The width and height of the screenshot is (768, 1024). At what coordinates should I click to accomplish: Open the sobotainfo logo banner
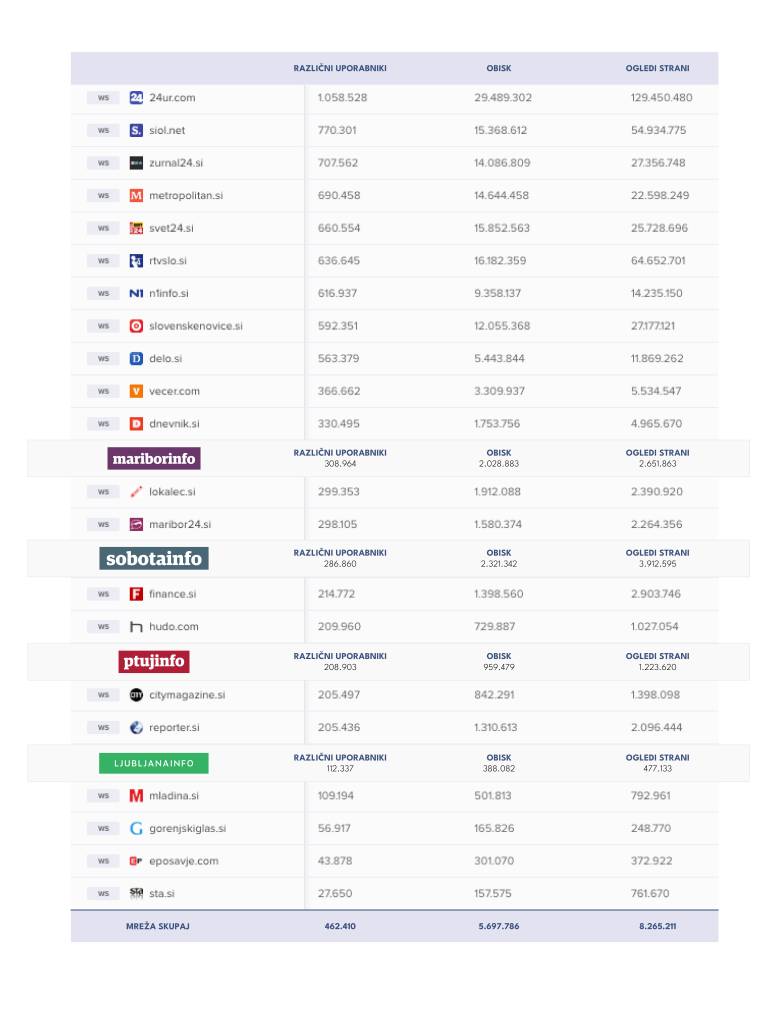[x=154, y=559]
